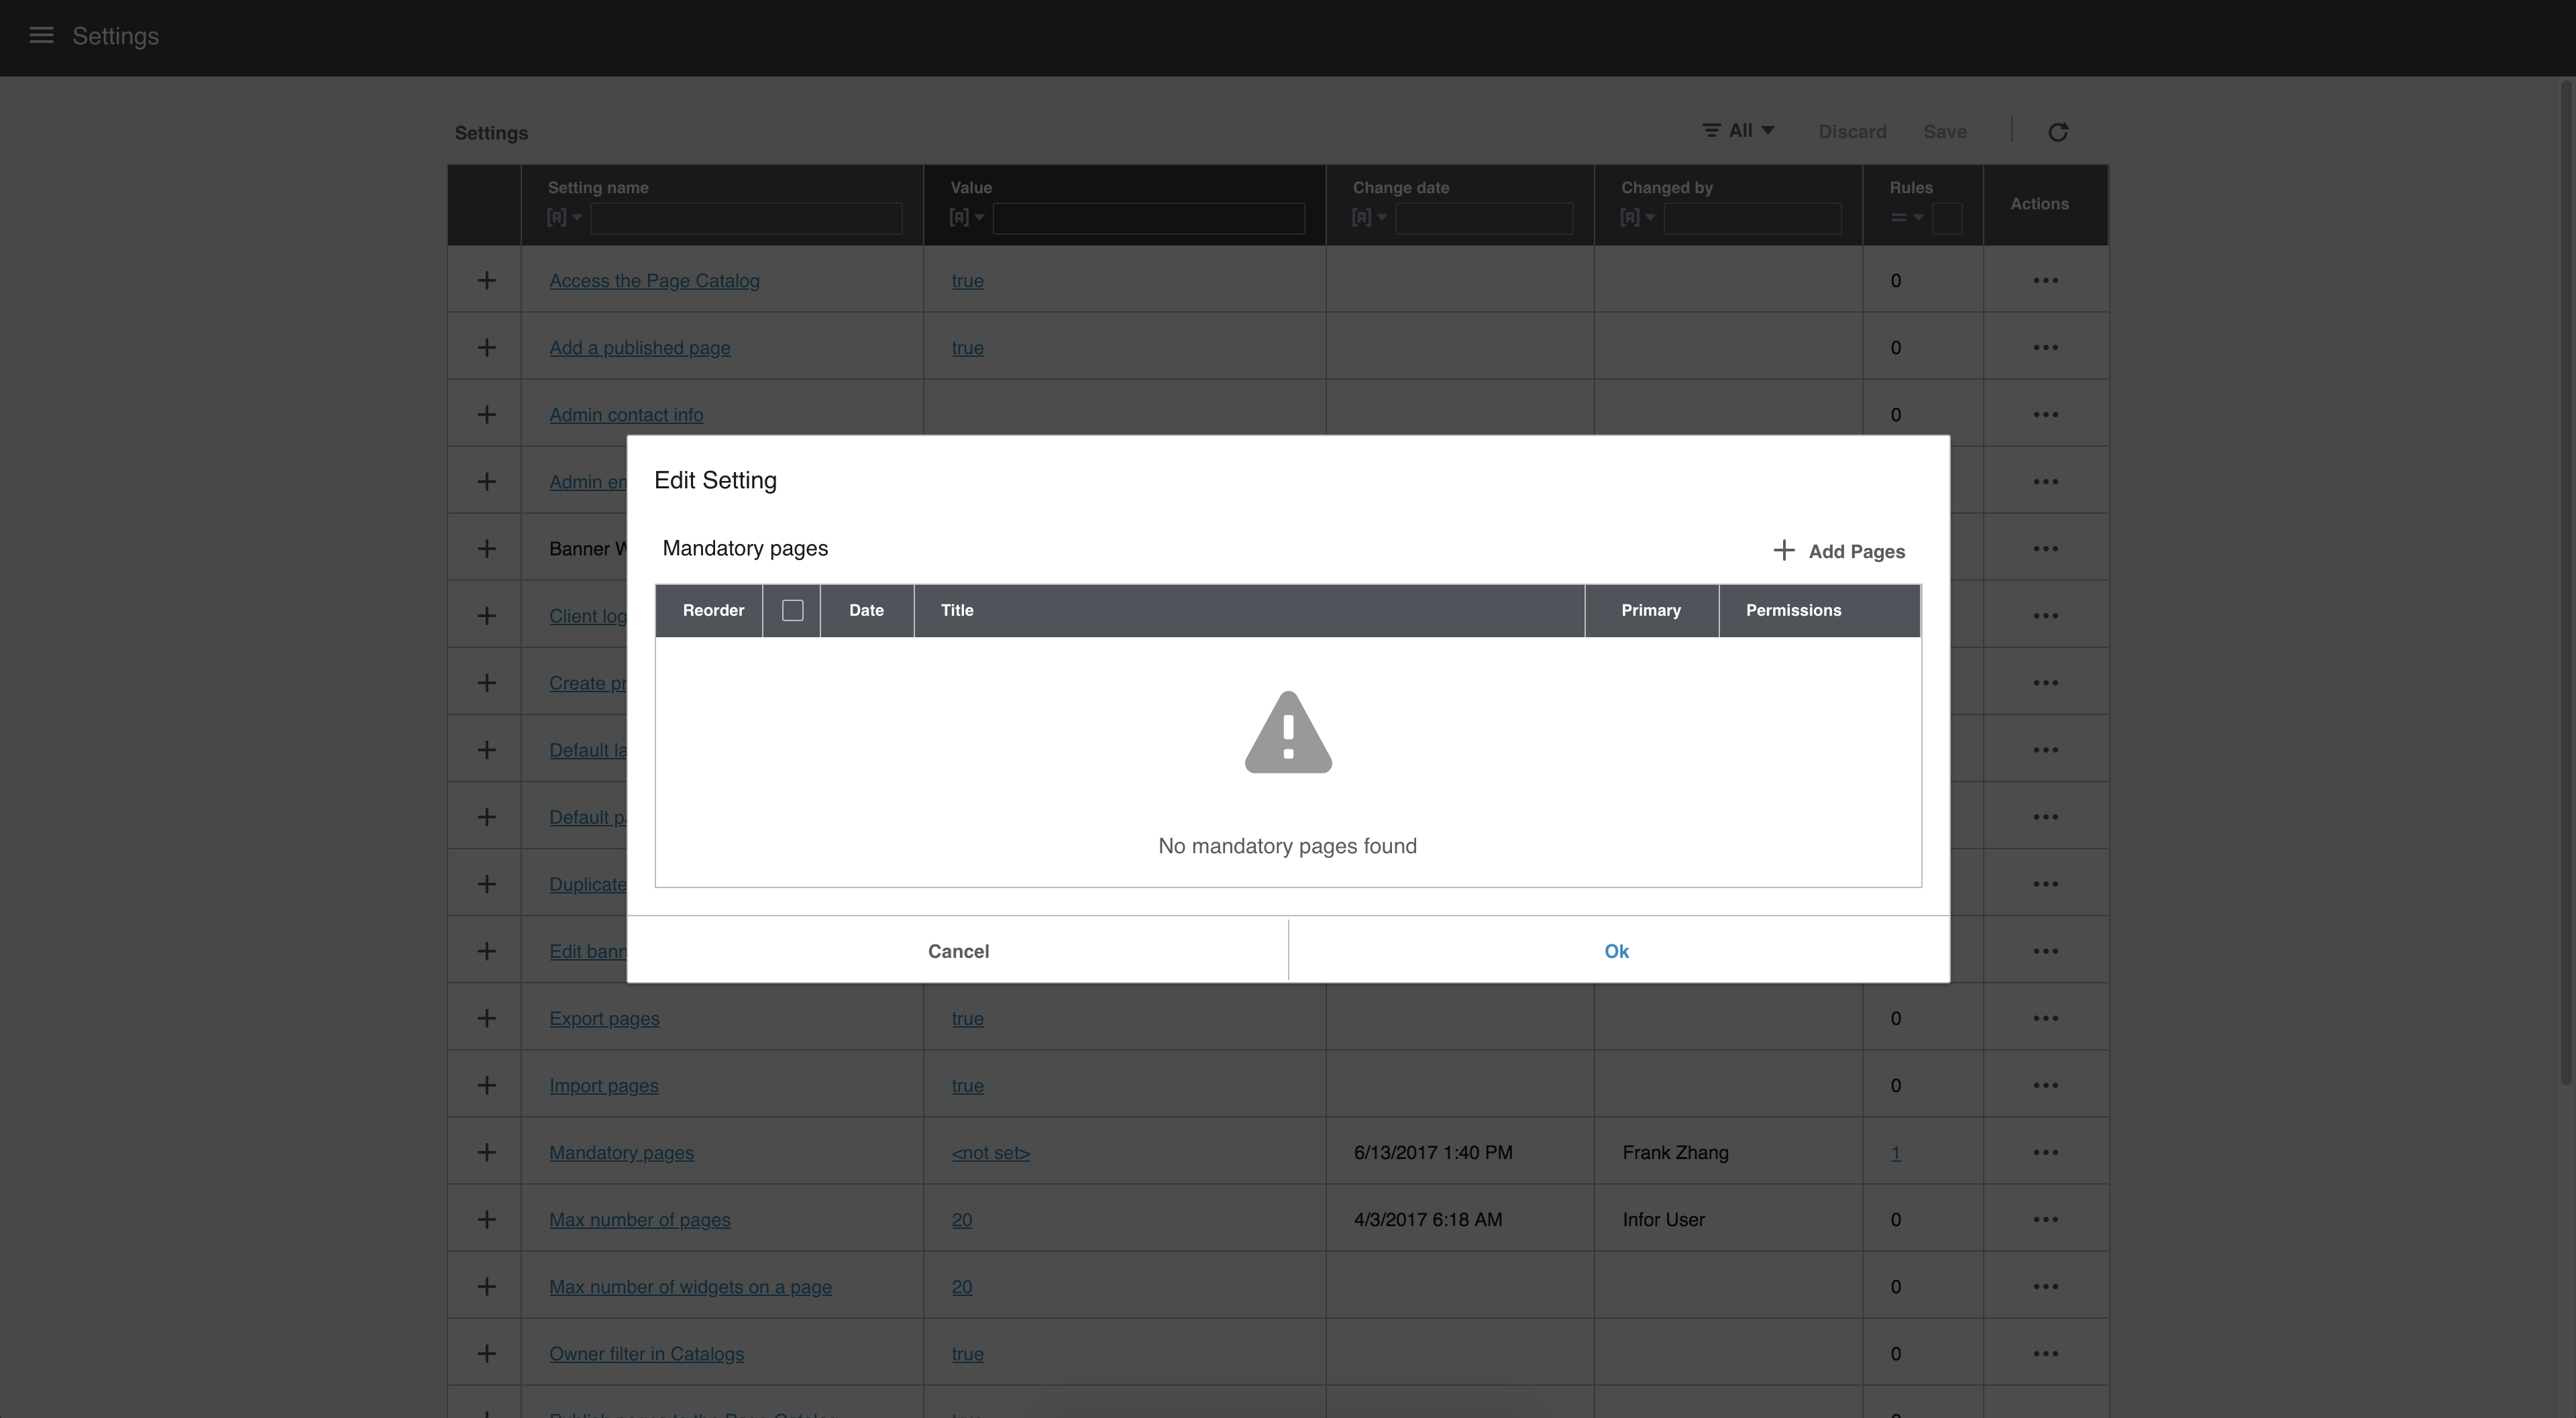The image size is (2576, 1418).
Task: Click '6/13/2017 1:40 PM' date cell
Action: [1433, 1152]
